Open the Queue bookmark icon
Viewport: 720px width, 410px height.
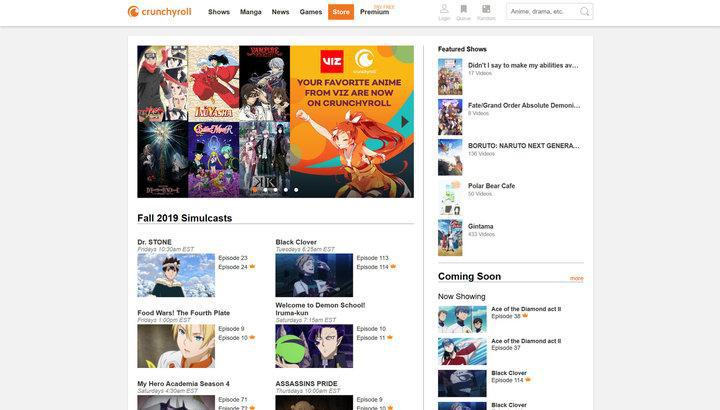pos(463,11)
